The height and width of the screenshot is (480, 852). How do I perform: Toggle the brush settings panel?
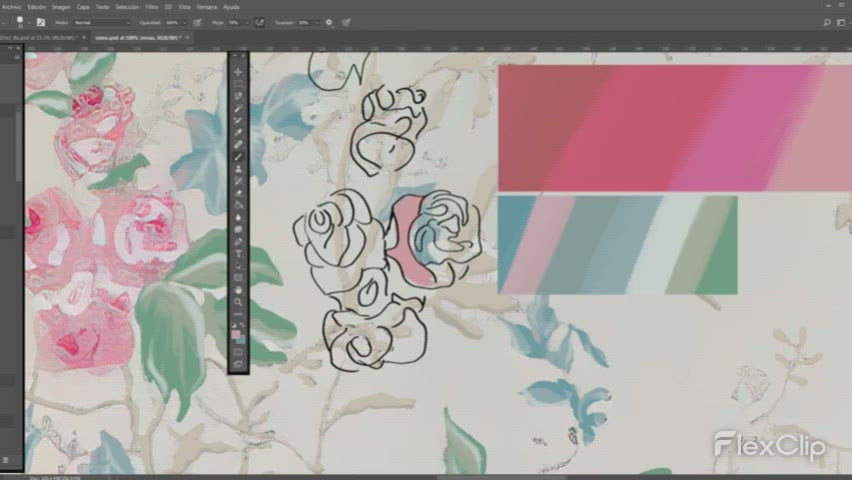pos(41,21)
